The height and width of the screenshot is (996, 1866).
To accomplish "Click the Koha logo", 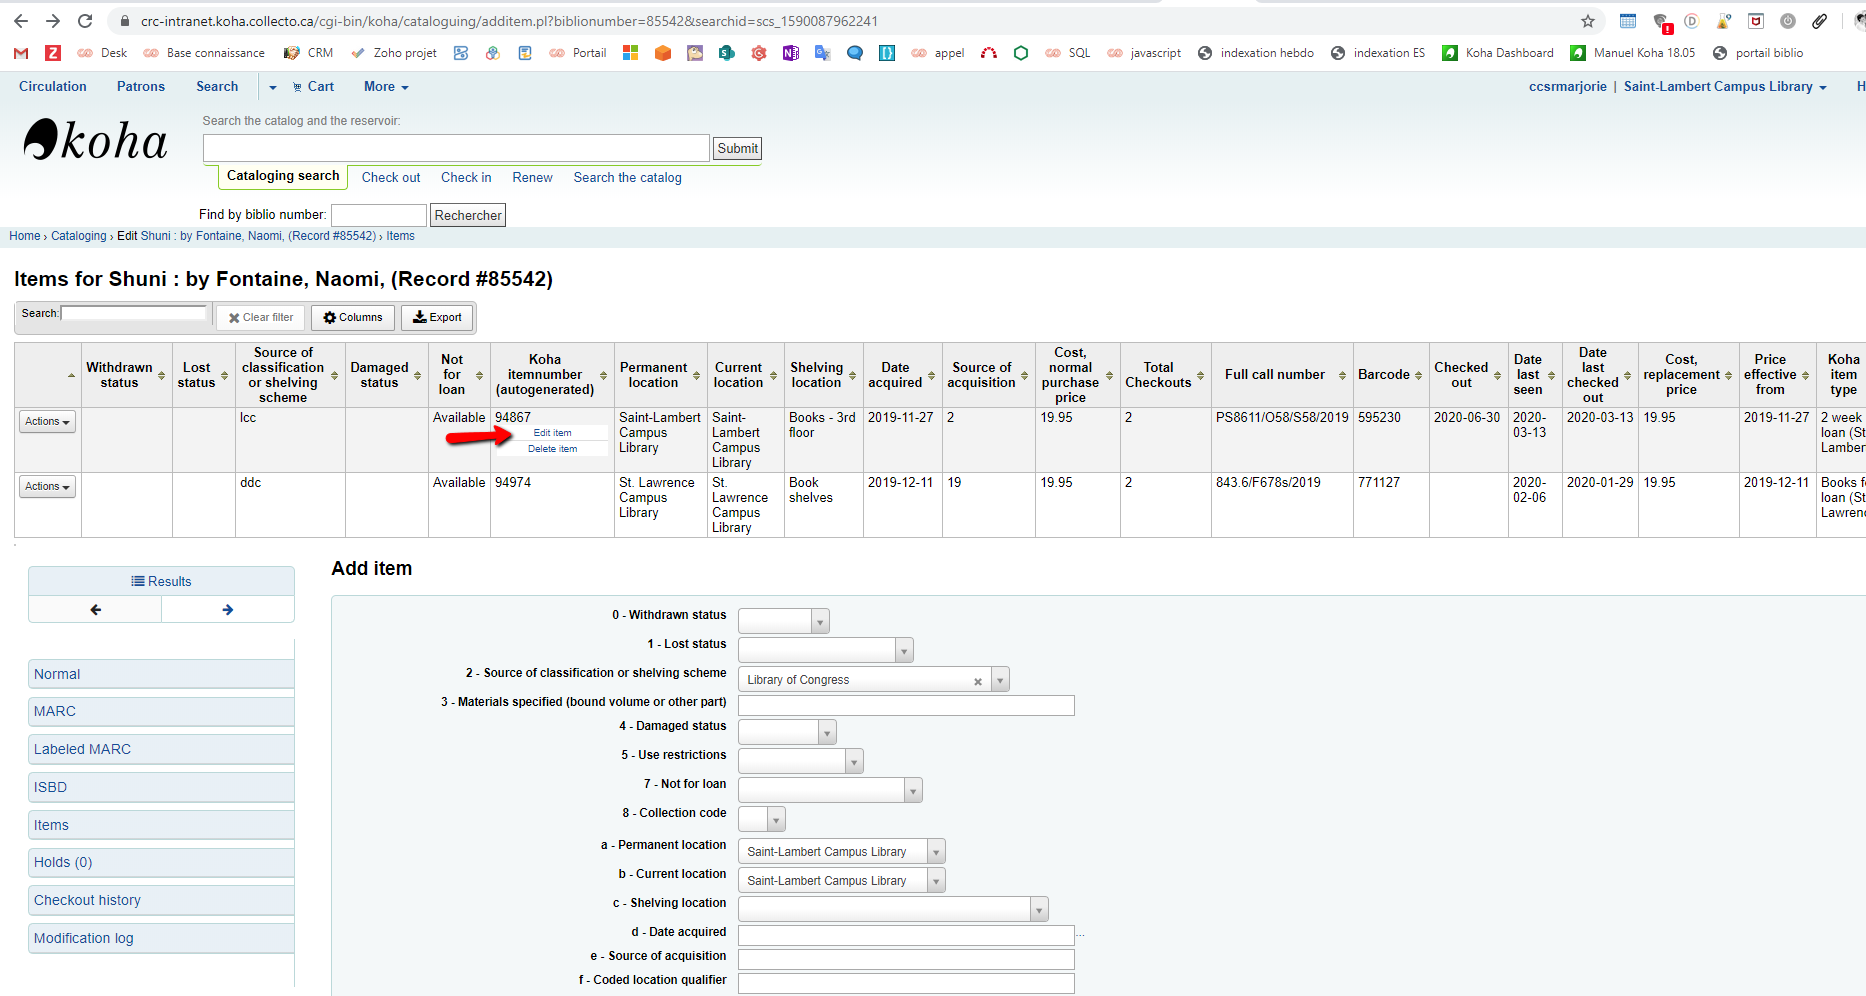I will point(96,141).
